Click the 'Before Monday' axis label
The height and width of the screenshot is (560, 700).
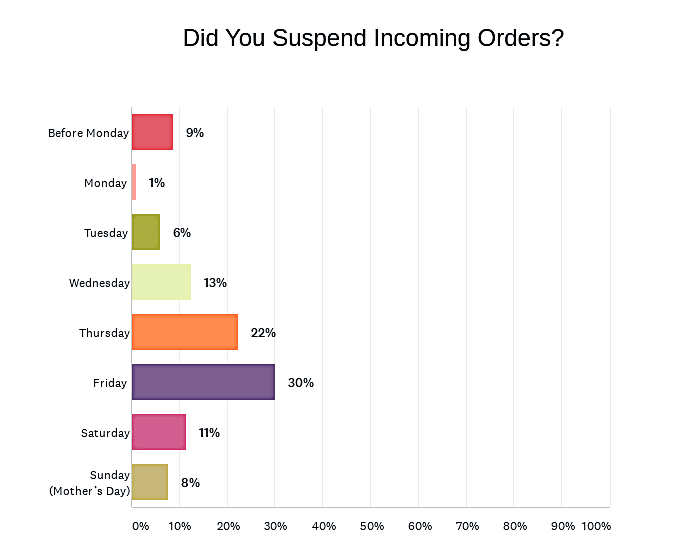coord(88,133)
